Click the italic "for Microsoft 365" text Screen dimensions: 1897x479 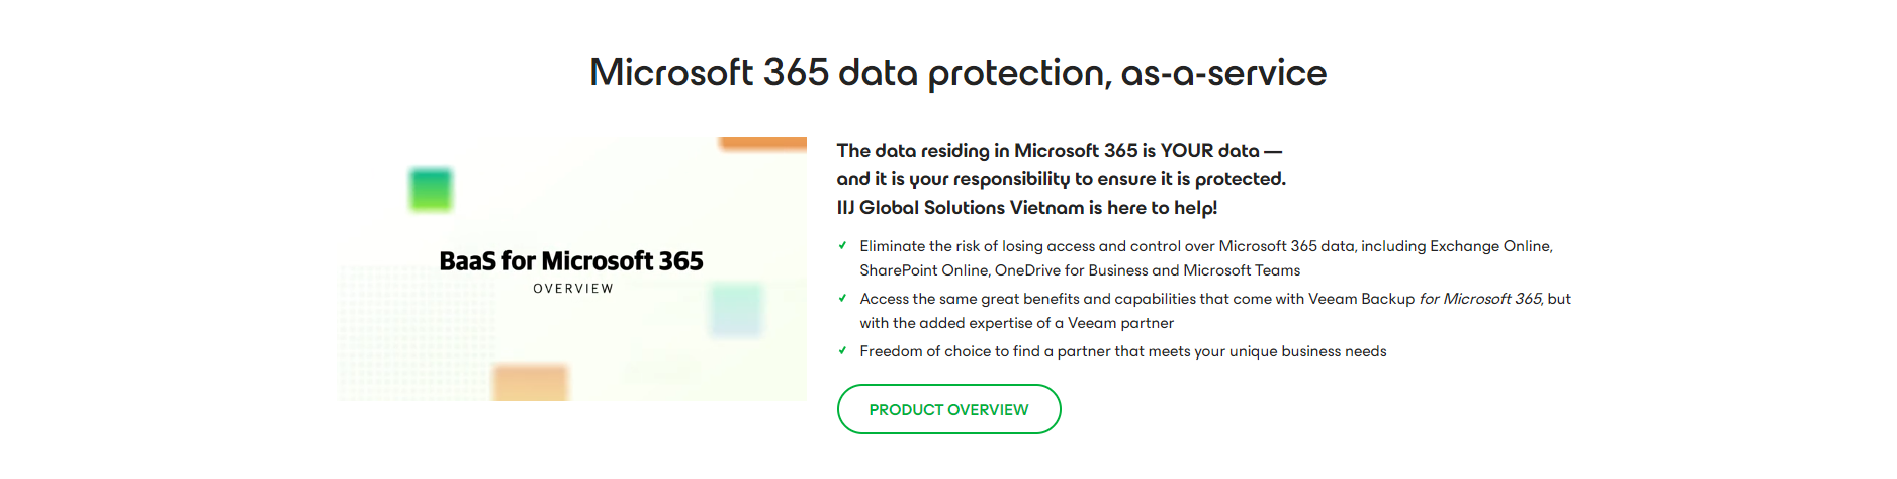coord(1481,299)
